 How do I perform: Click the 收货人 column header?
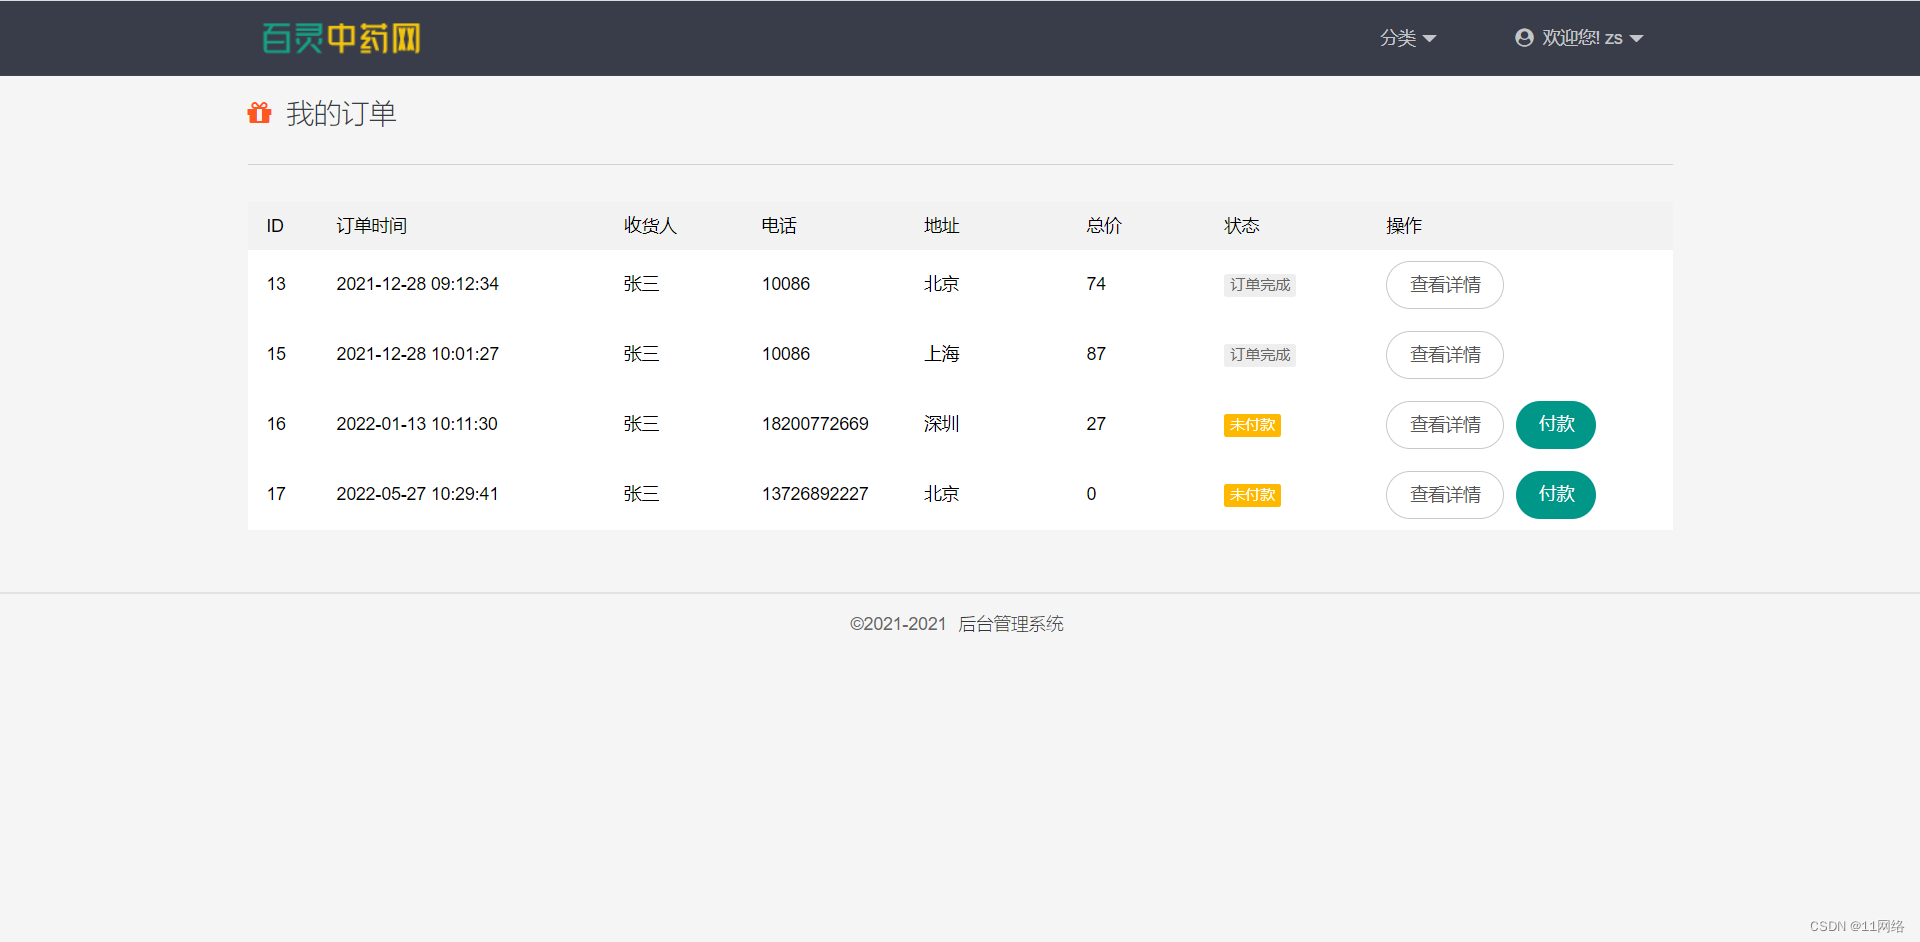(x=650, y=226)
